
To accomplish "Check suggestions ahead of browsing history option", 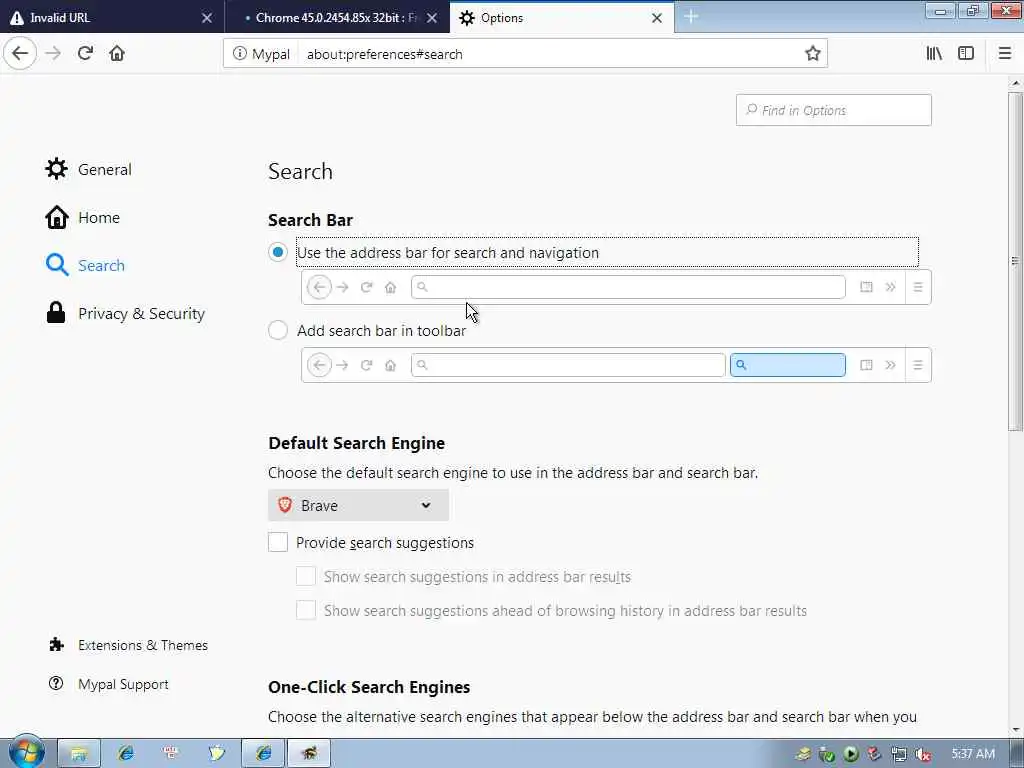I will [306, 610].
